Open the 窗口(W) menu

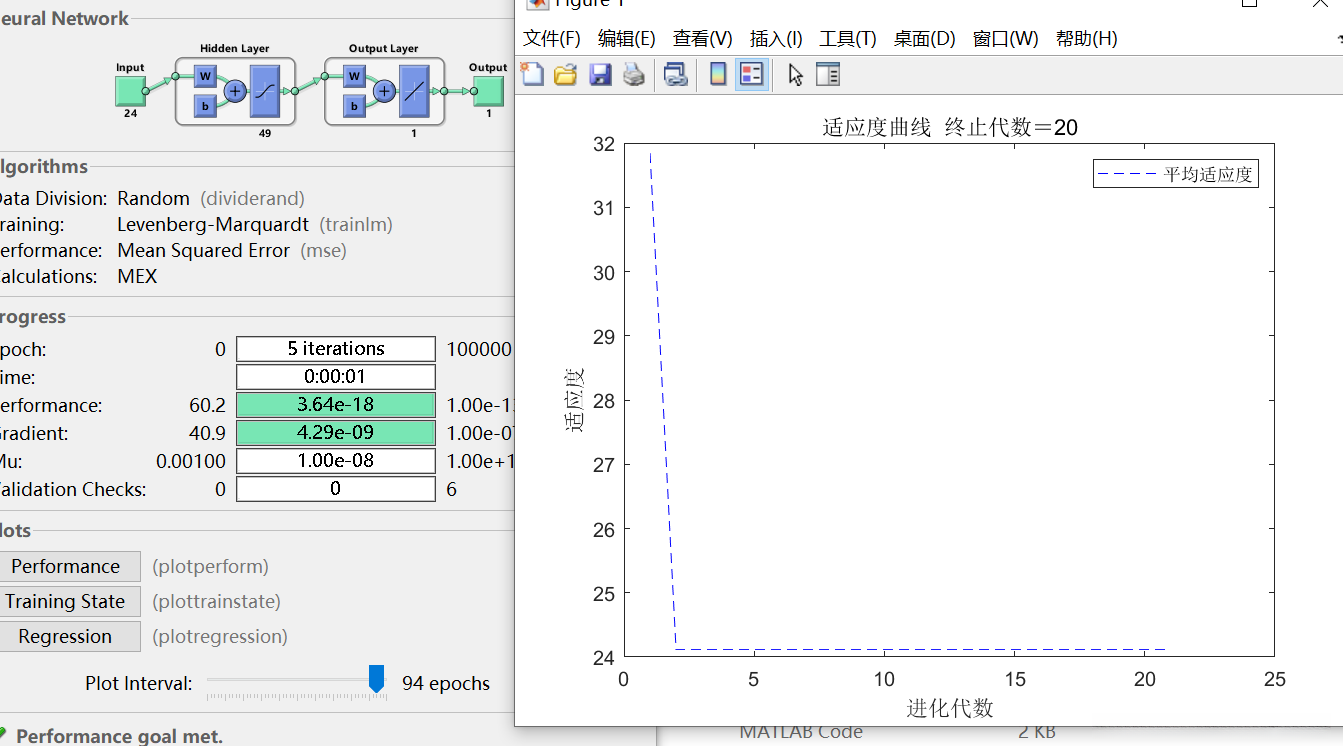(x=1006, y=39)
